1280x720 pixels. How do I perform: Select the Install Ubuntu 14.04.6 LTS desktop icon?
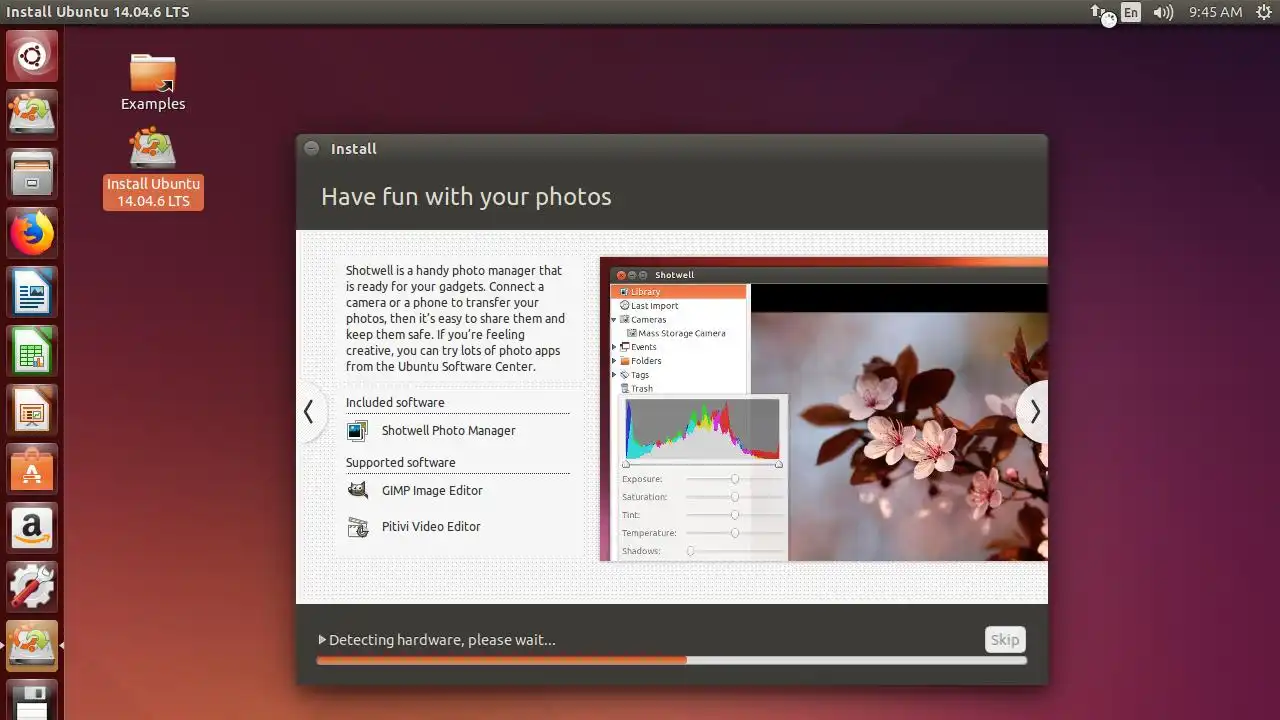153,168
